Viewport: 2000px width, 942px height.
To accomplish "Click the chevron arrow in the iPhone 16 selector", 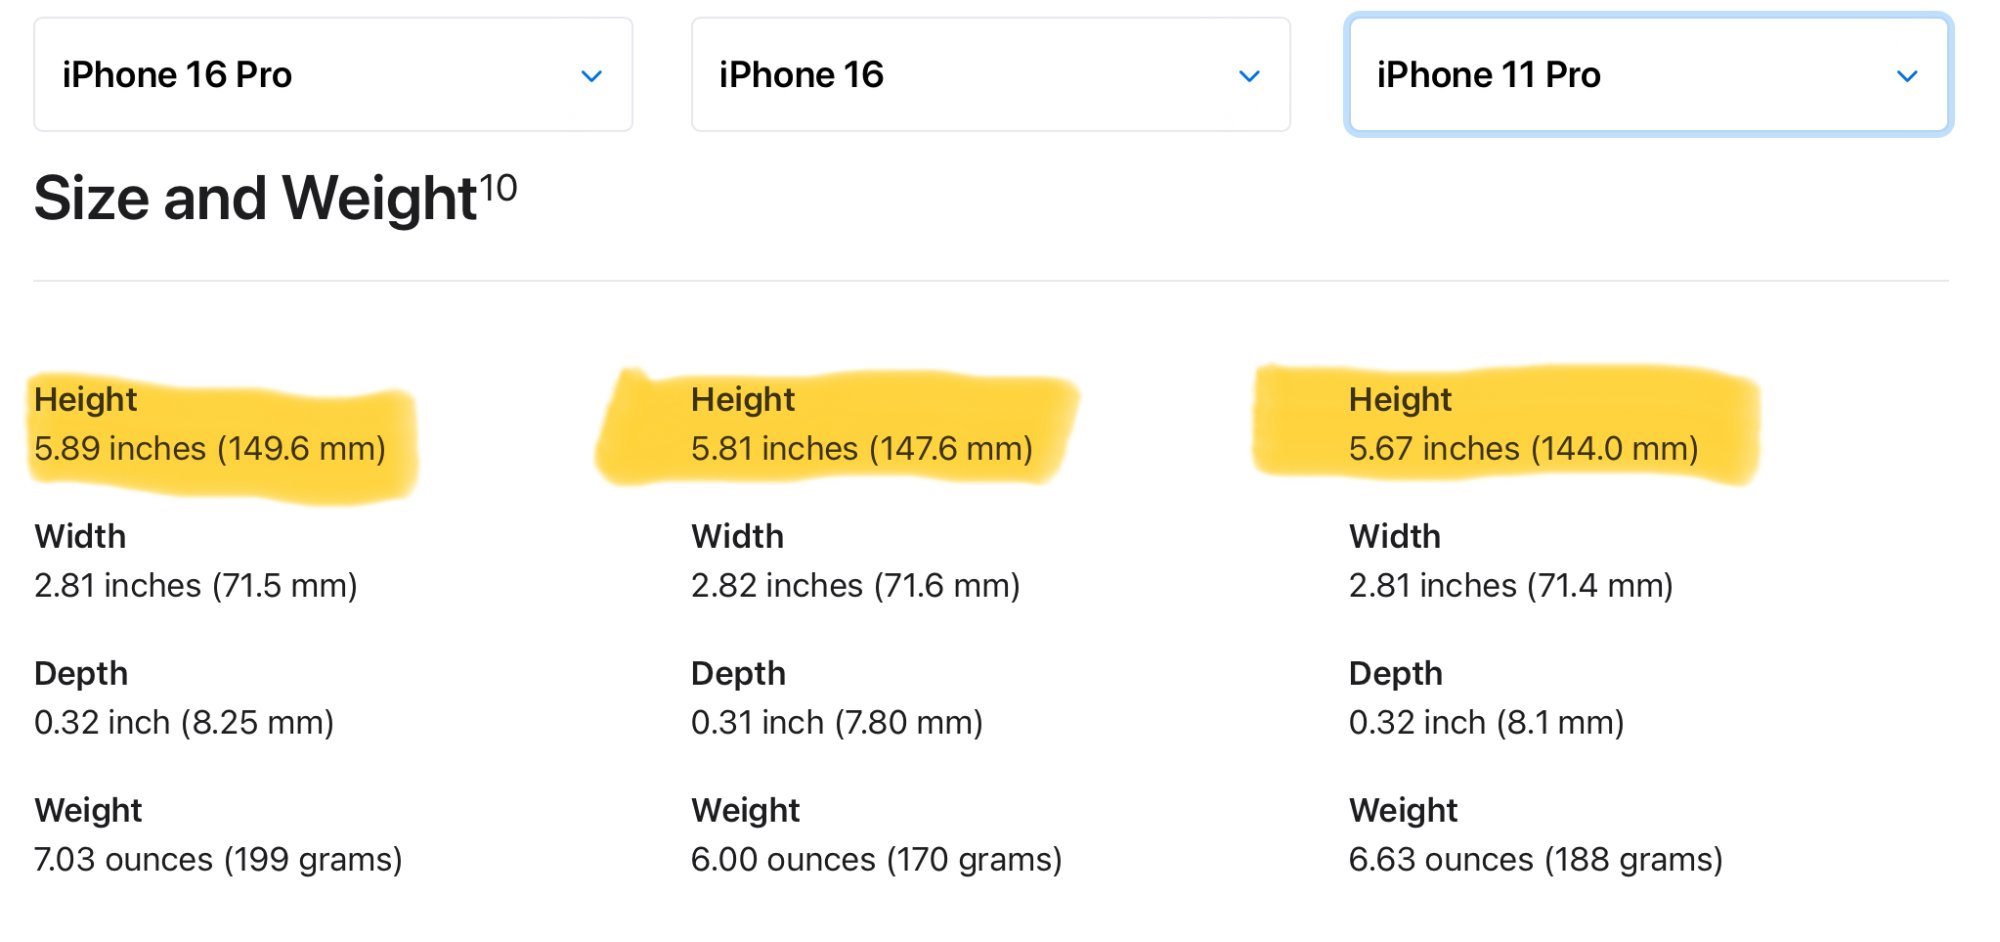I will pyautogui.click(x=1249, y=76).
